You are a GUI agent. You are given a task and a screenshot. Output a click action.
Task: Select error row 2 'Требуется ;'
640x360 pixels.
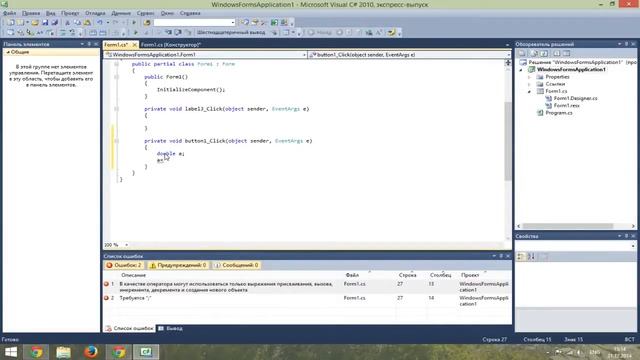pyautogui.click(x=307, y=301)
